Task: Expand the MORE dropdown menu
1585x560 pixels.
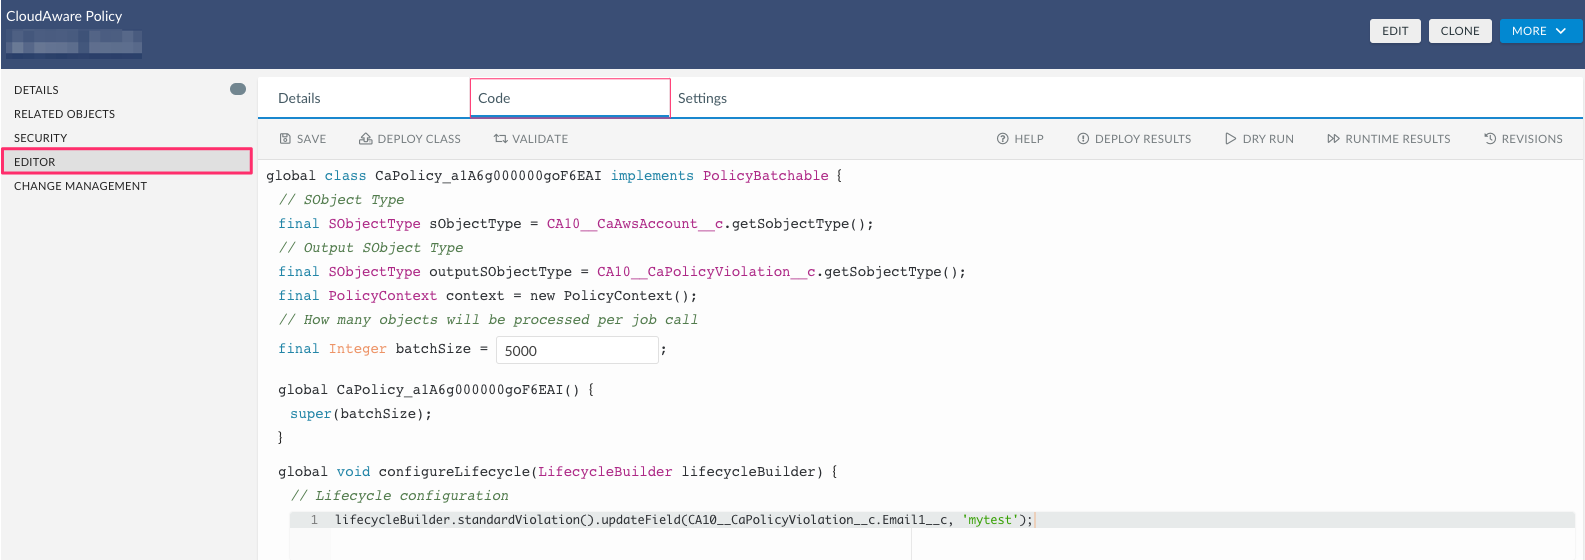Action: [x=1540, y=31]
